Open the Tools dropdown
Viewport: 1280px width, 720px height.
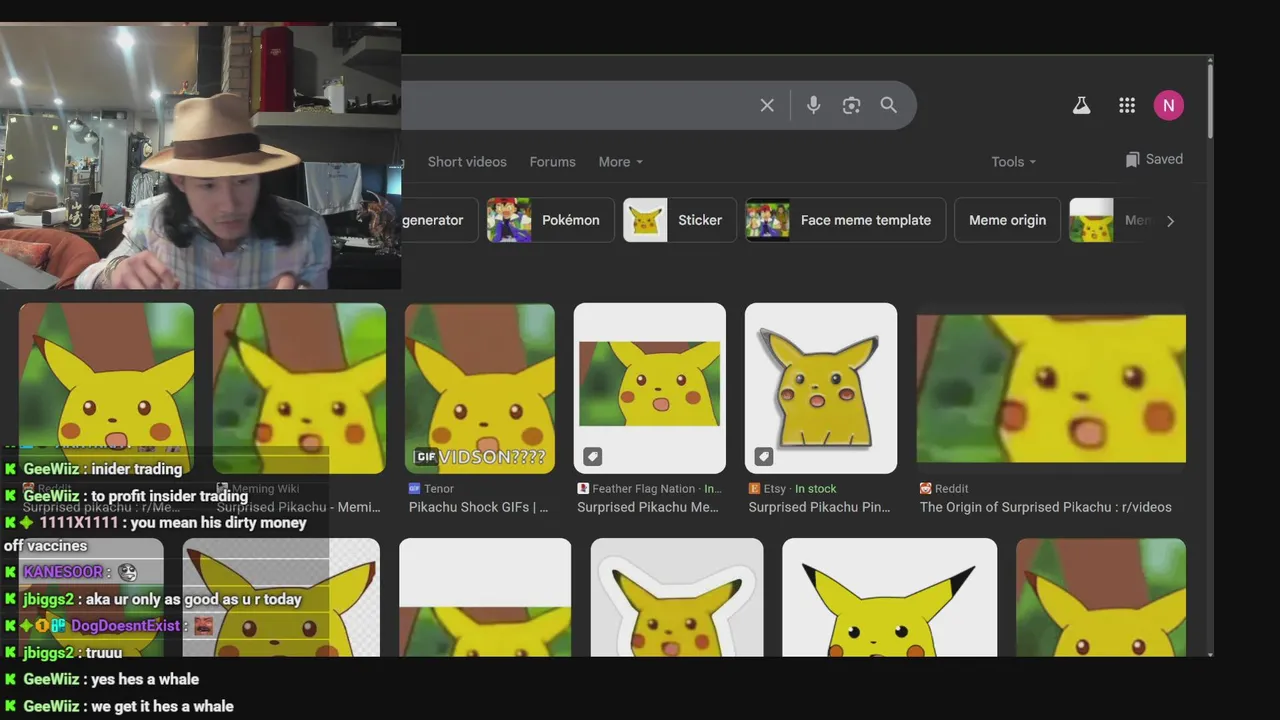click(x=1013, y=161)
